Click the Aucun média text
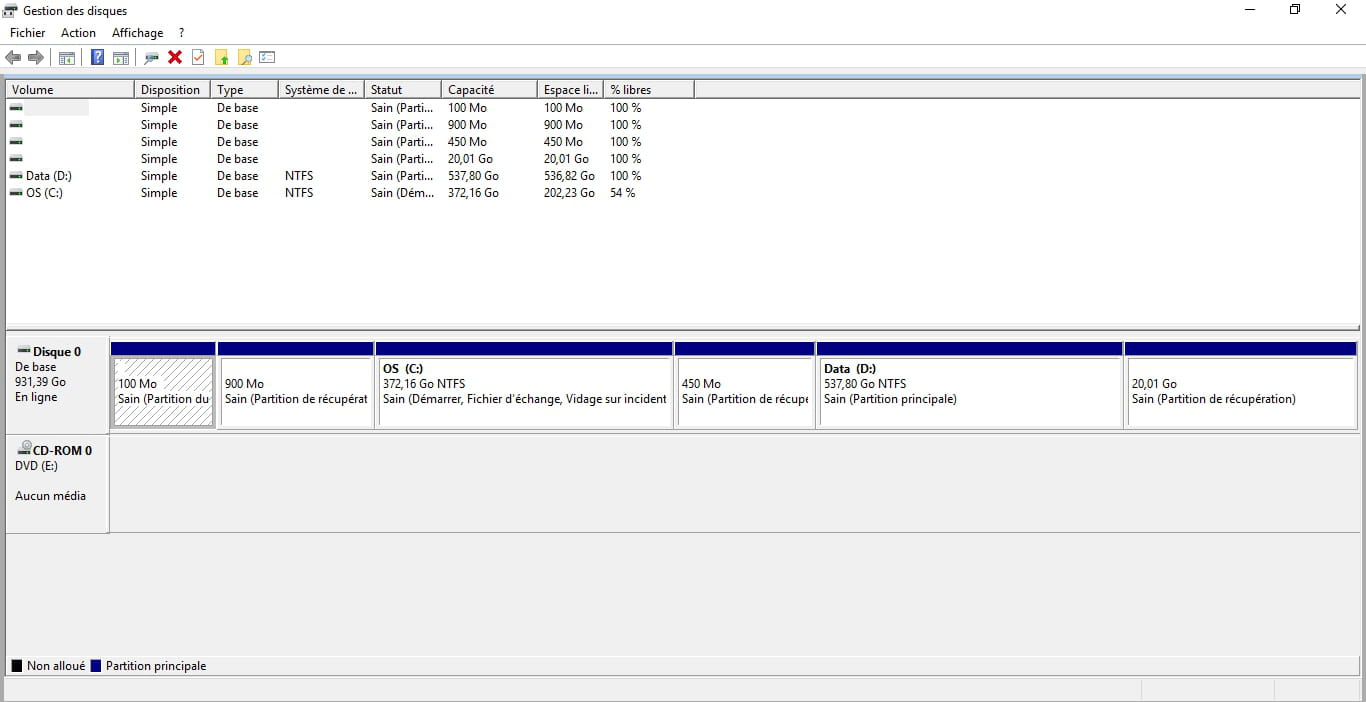Viewport: 1366px width, 702px height. pos(50,496)
